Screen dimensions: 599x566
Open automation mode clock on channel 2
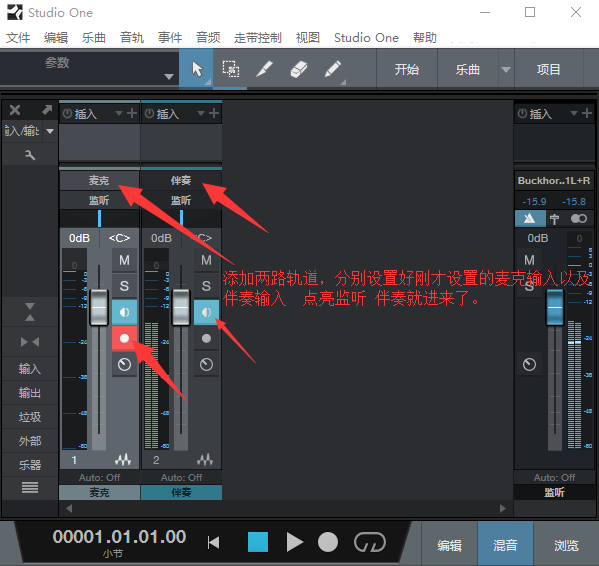pyautogui.click(x=206, y=364)
